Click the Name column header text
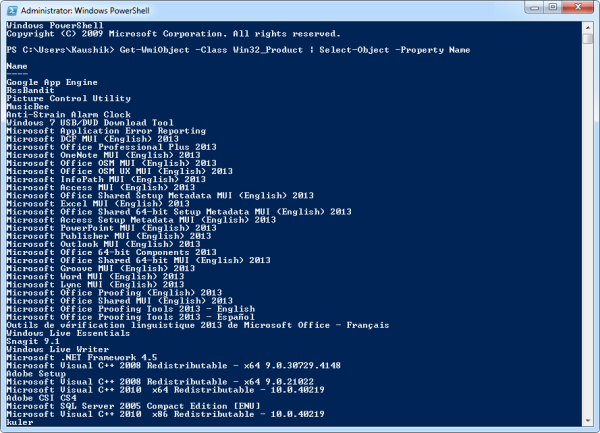Image resolution: width=600 pixels, height=433 pixels. click(15, 65)
